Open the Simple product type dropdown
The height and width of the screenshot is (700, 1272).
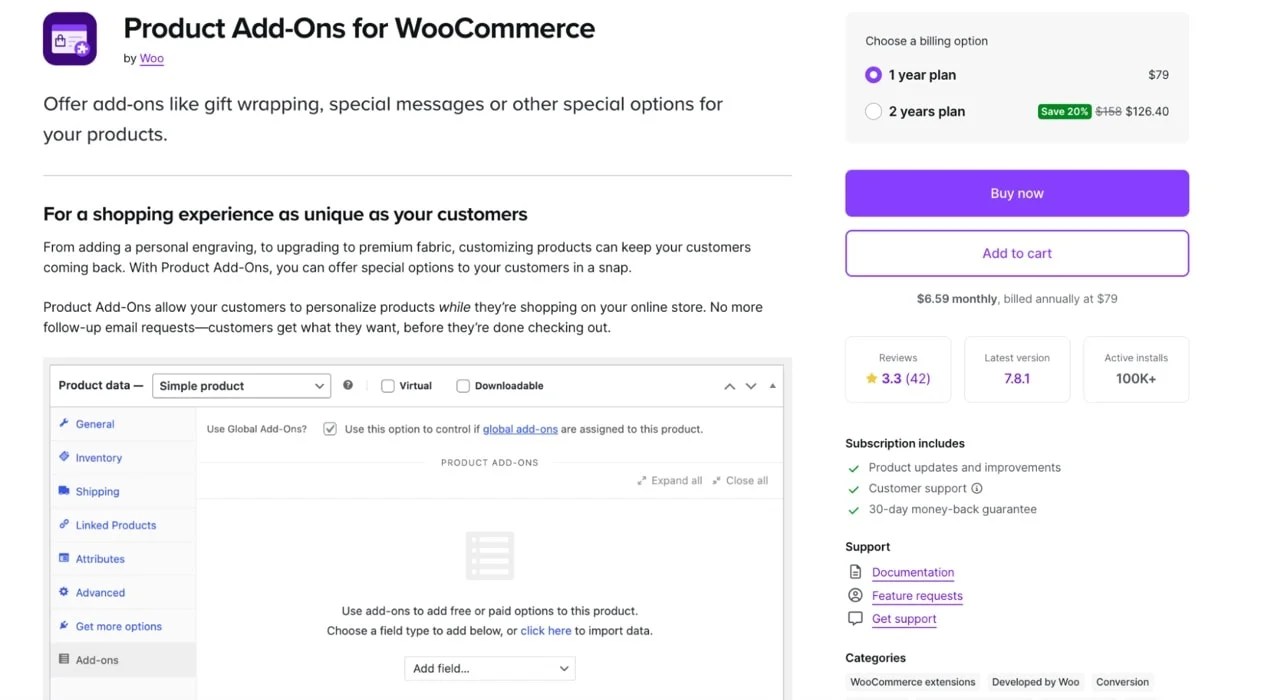pos(241,386)
